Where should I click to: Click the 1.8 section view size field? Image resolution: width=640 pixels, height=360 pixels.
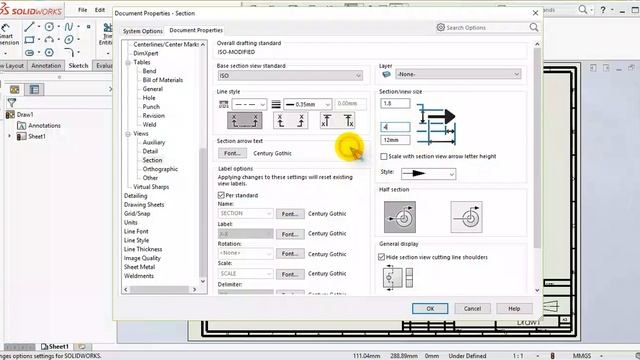point(395,104)
